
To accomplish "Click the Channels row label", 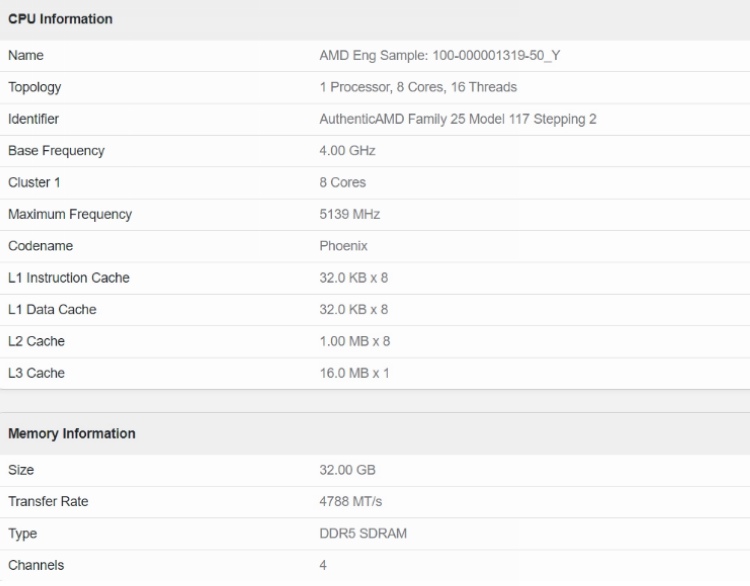I will pyautogui.click(x=35, y=565).
